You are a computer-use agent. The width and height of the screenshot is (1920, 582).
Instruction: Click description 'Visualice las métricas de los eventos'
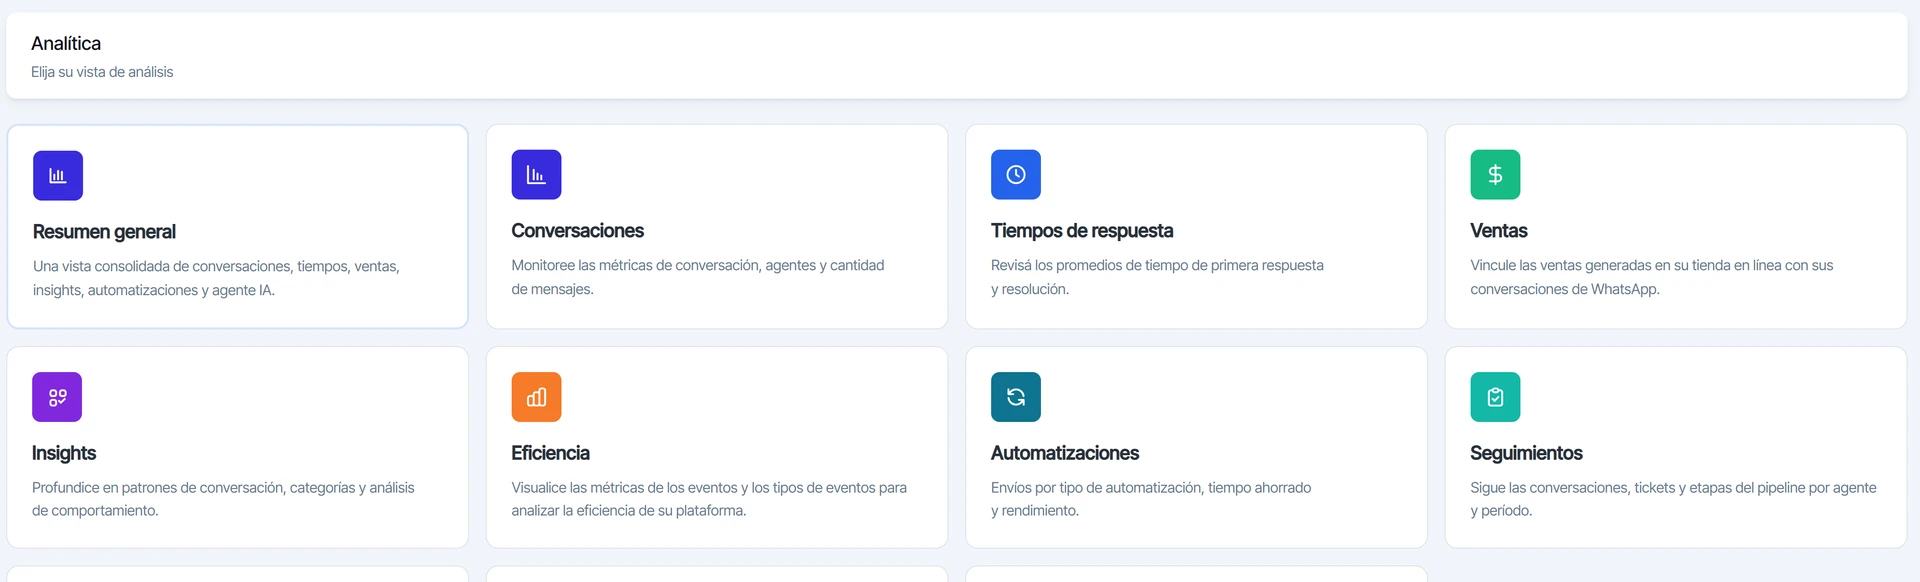pyautogui.click(x=709, y=499)
